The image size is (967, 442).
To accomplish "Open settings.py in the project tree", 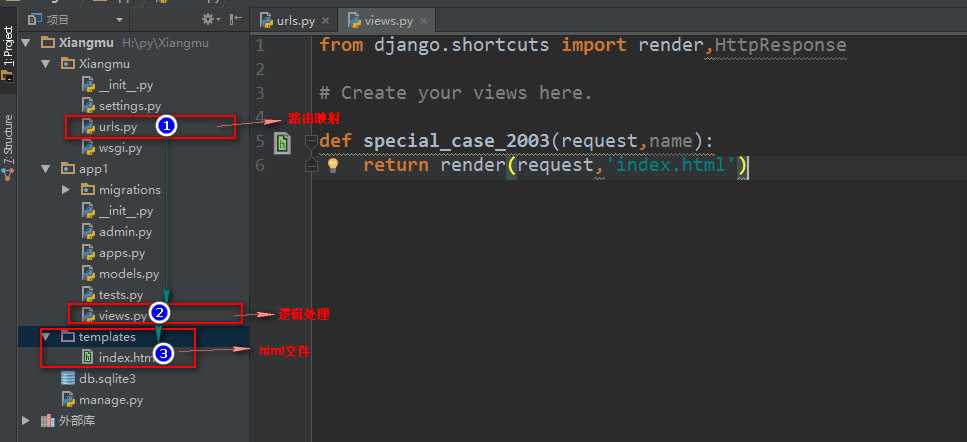I will [x=129, y=106].
